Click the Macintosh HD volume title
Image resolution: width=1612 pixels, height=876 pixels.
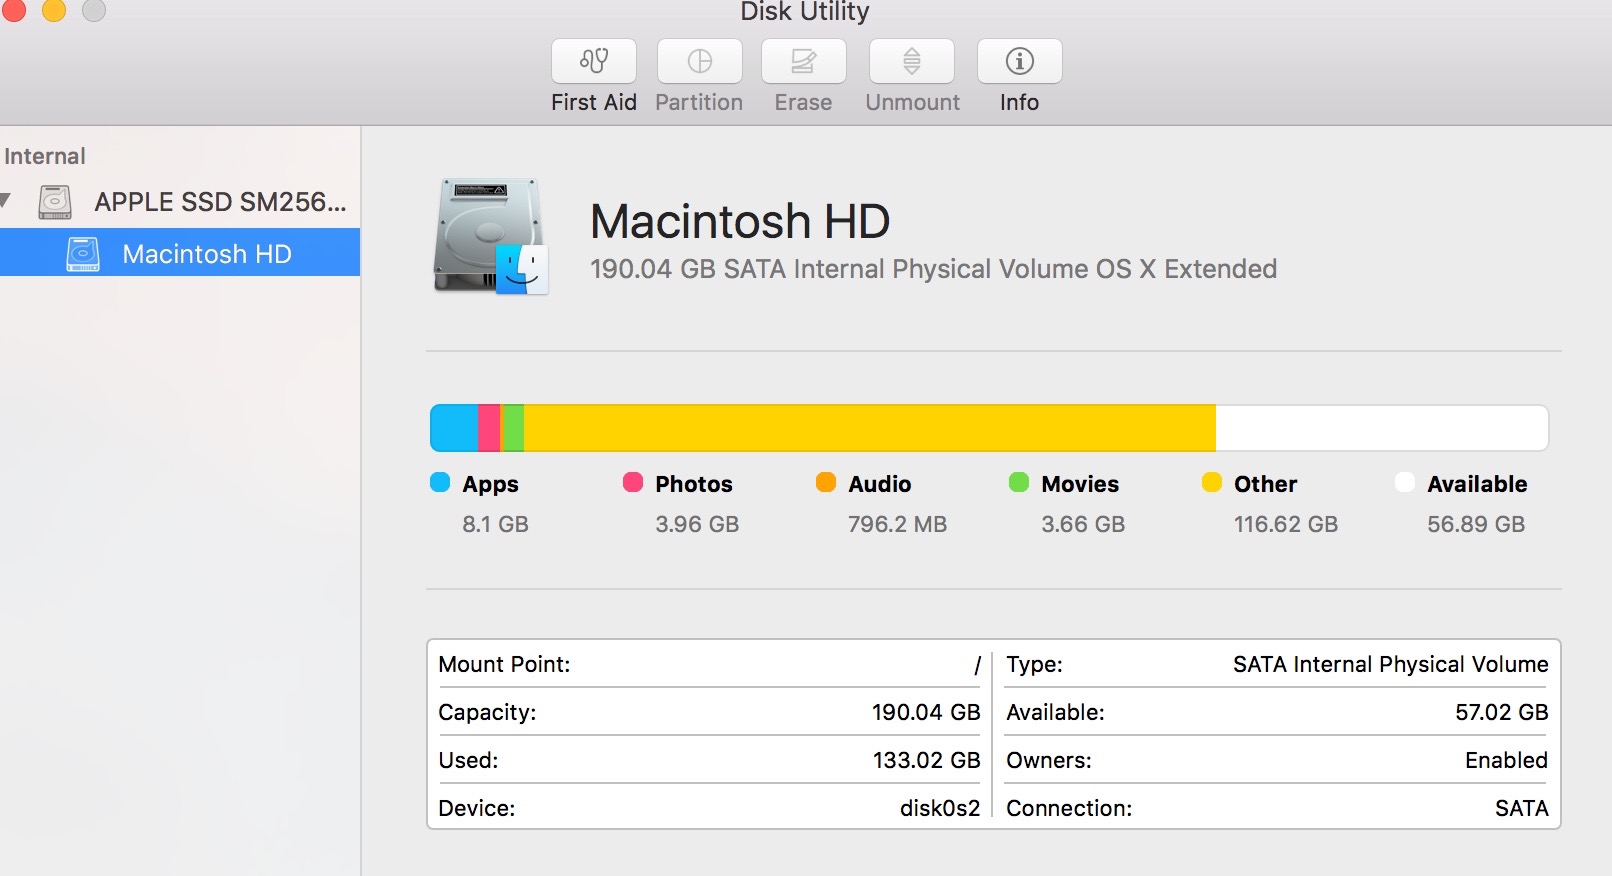coord(740,221)
